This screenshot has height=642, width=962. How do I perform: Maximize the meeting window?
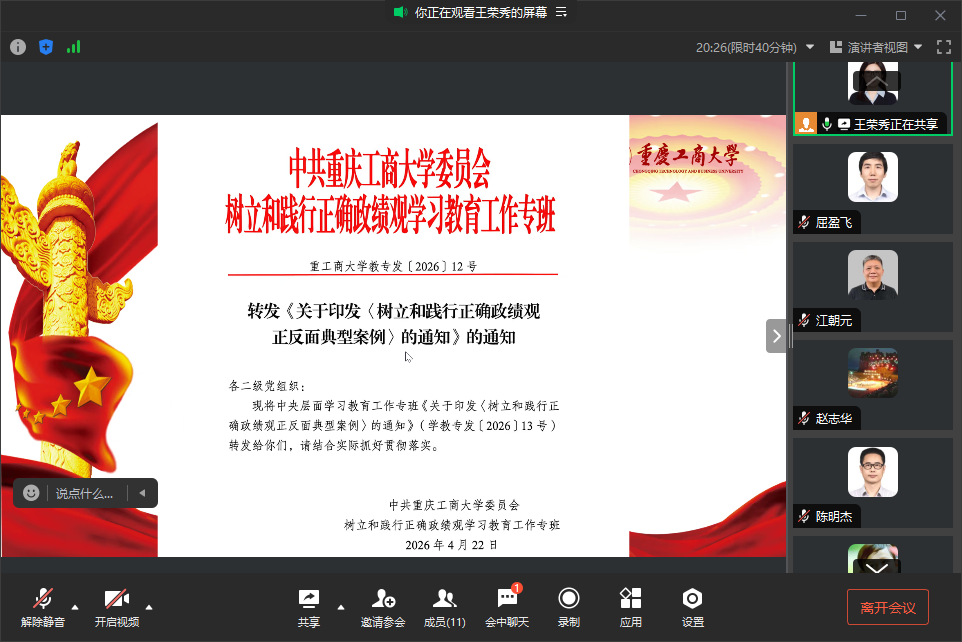[x=901, y=15]
